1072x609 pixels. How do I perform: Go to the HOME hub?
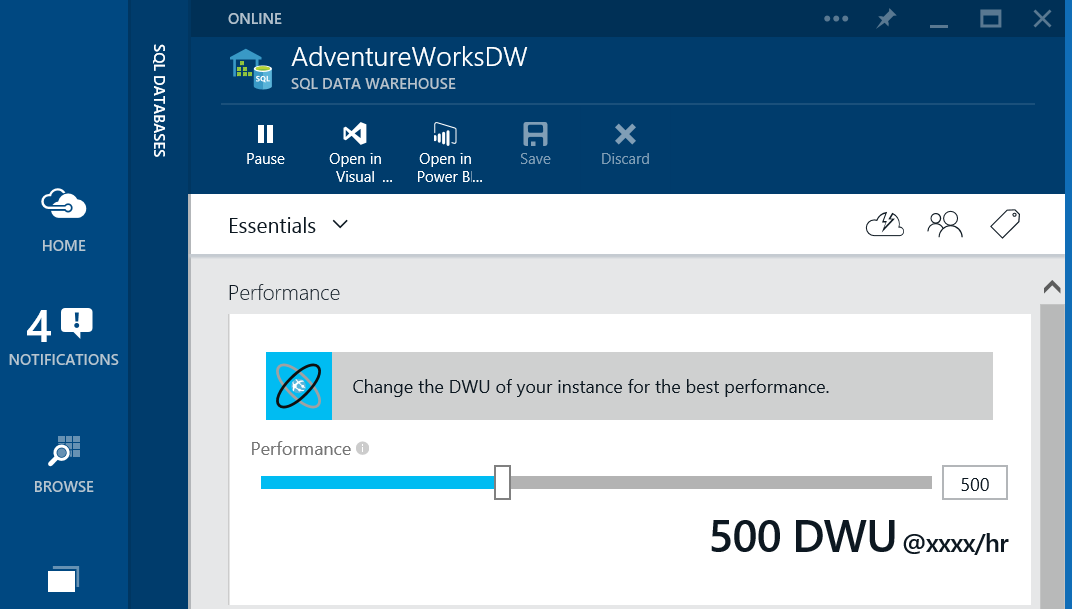64,221
